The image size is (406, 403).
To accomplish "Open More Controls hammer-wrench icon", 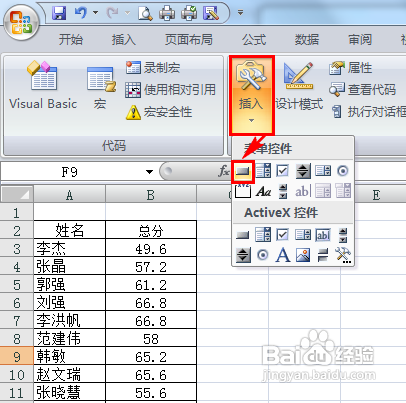I will pos(343,255).
